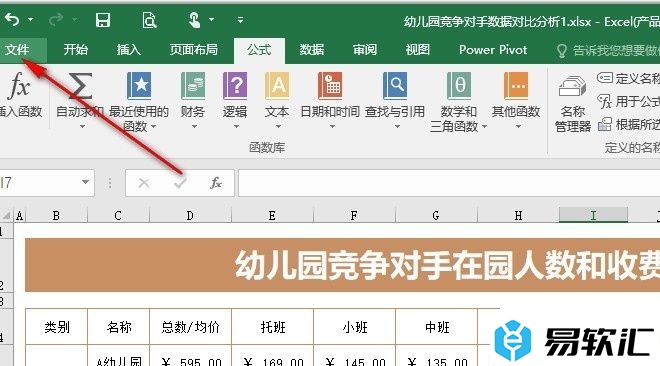Select highlighted column I header
This screenshot has height=366, width=660.
(593, 215)
